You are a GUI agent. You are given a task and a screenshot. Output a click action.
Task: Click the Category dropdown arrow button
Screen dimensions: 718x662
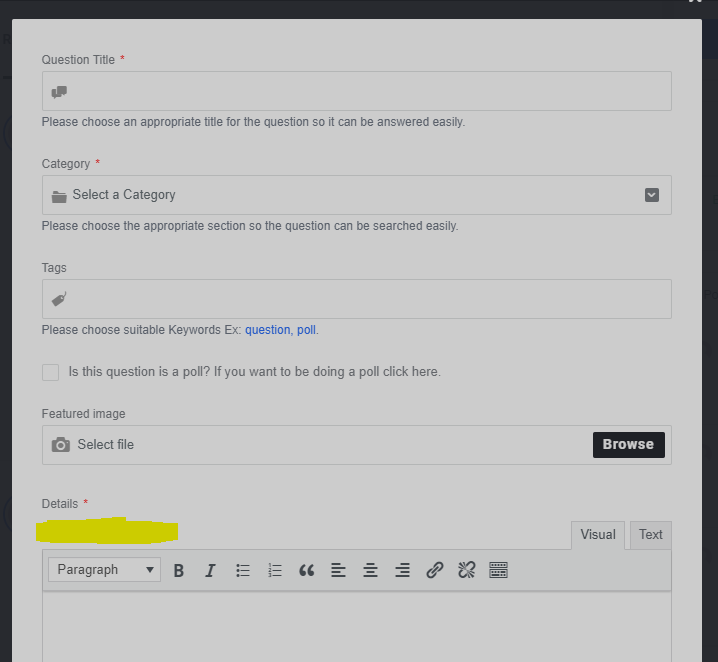652,195
